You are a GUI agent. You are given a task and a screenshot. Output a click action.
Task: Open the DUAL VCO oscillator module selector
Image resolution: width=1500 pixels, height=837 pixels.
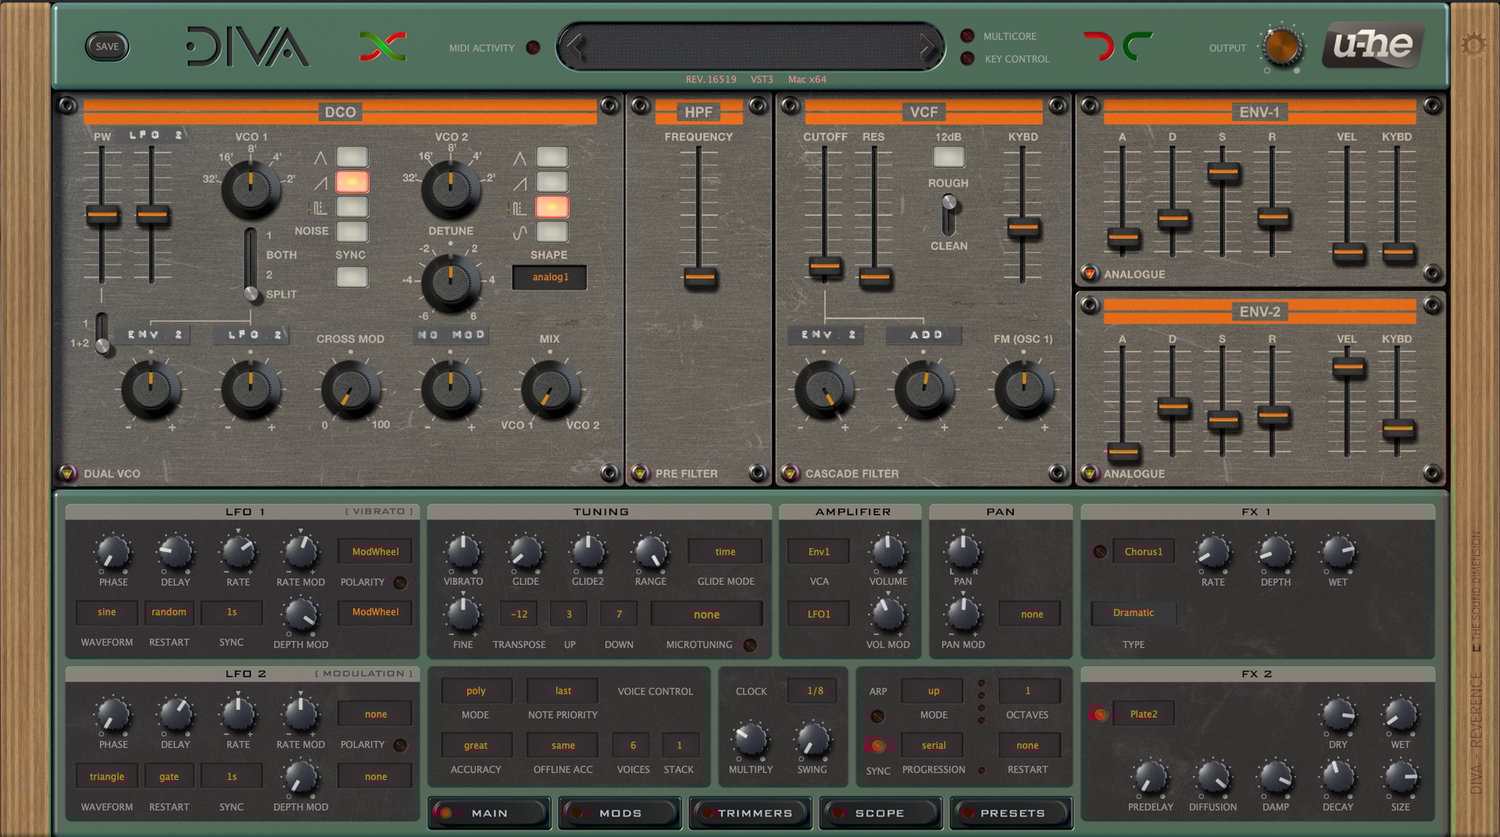(x=67, y=473)
